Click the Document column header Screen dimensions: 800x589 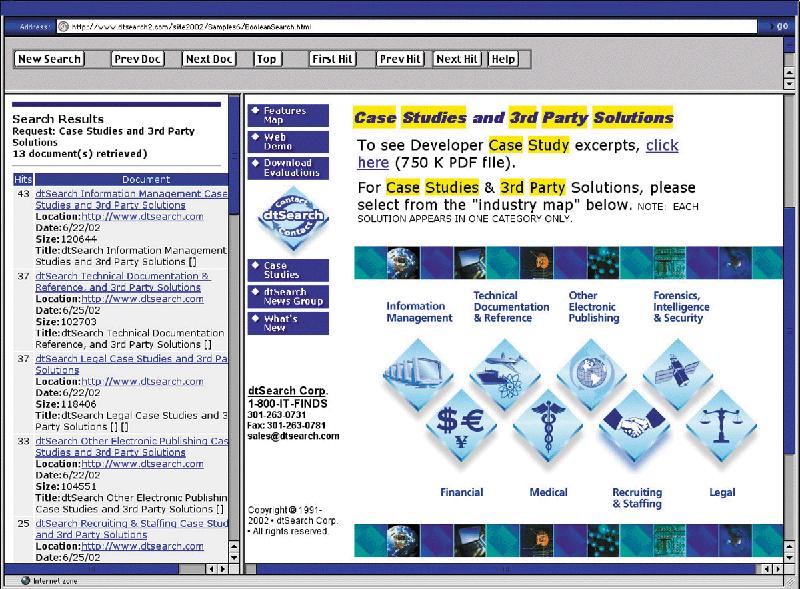132,179
